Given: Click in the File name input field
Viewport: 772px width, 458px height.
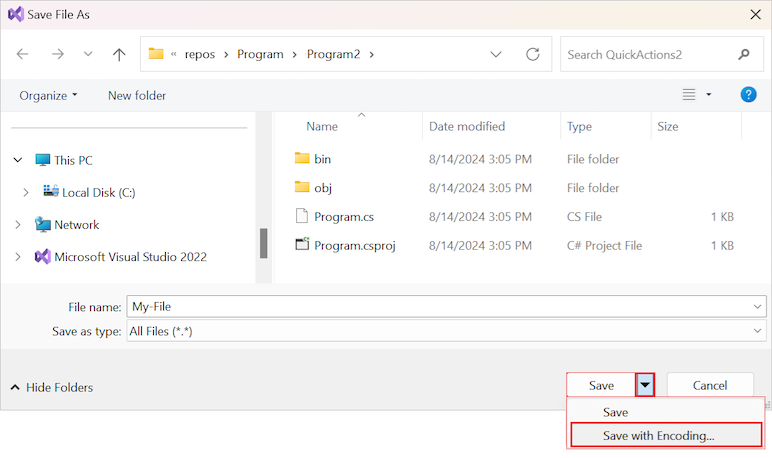Looking at the screenshot, I should pos(440,307).
